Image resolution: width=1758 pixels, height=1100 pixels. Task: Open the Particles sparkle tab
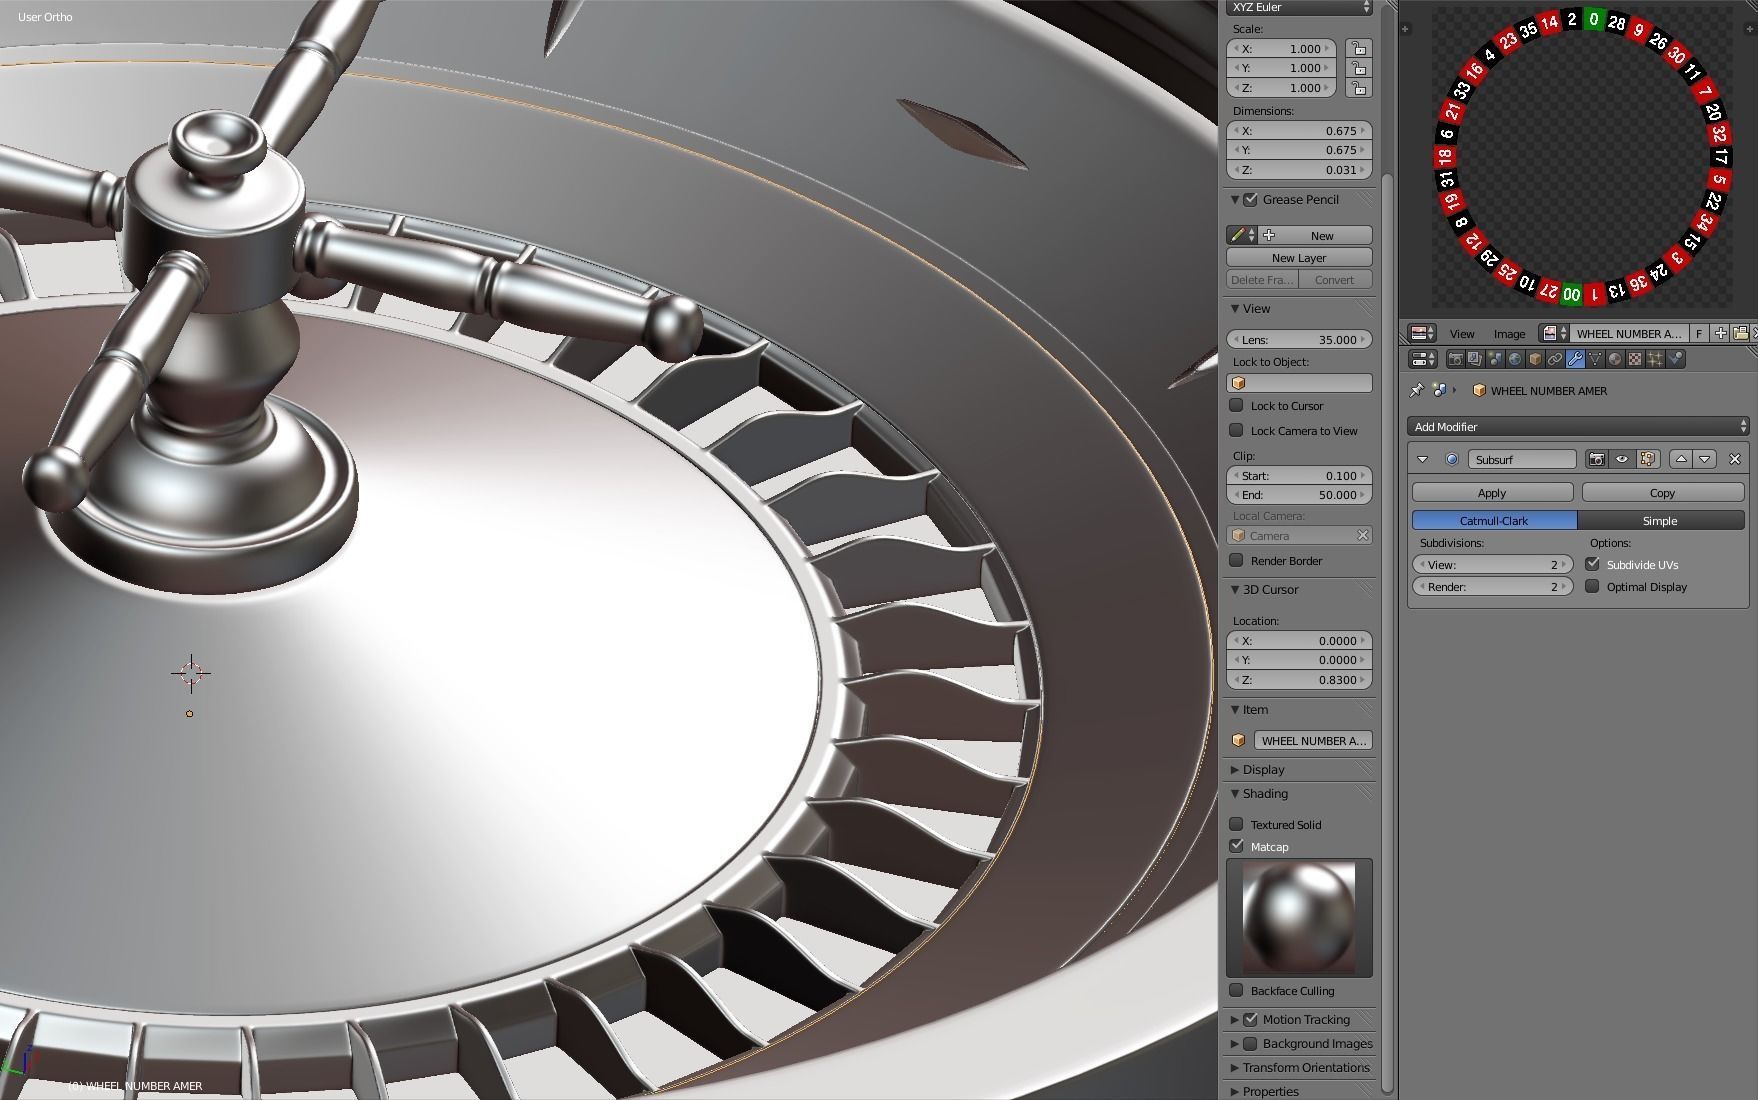(x=1655, y=359)
